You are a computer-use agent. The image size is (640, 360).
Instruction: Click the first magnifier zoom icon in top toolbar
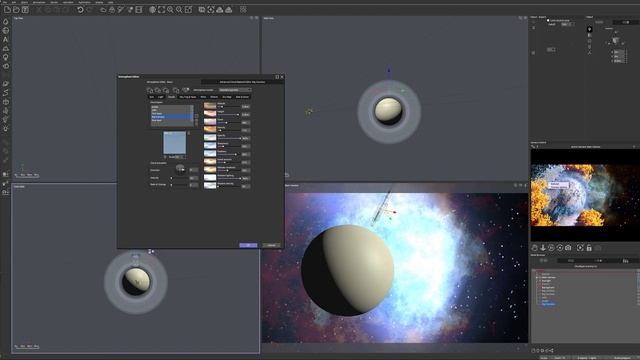tap(170, 9)
